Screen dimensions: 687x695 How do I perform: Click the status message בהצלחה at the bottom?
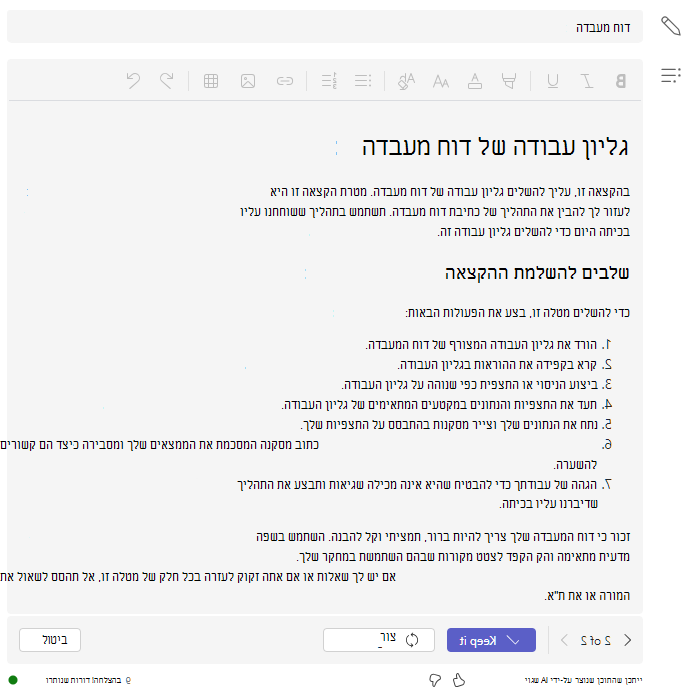click(x=88, y=680)
